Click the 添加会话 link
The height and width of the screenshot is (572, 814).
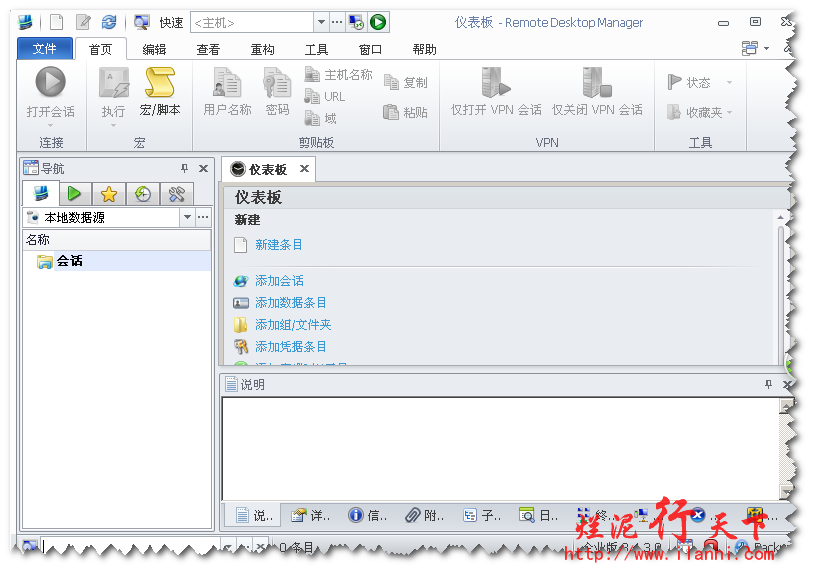coord(279,281)
